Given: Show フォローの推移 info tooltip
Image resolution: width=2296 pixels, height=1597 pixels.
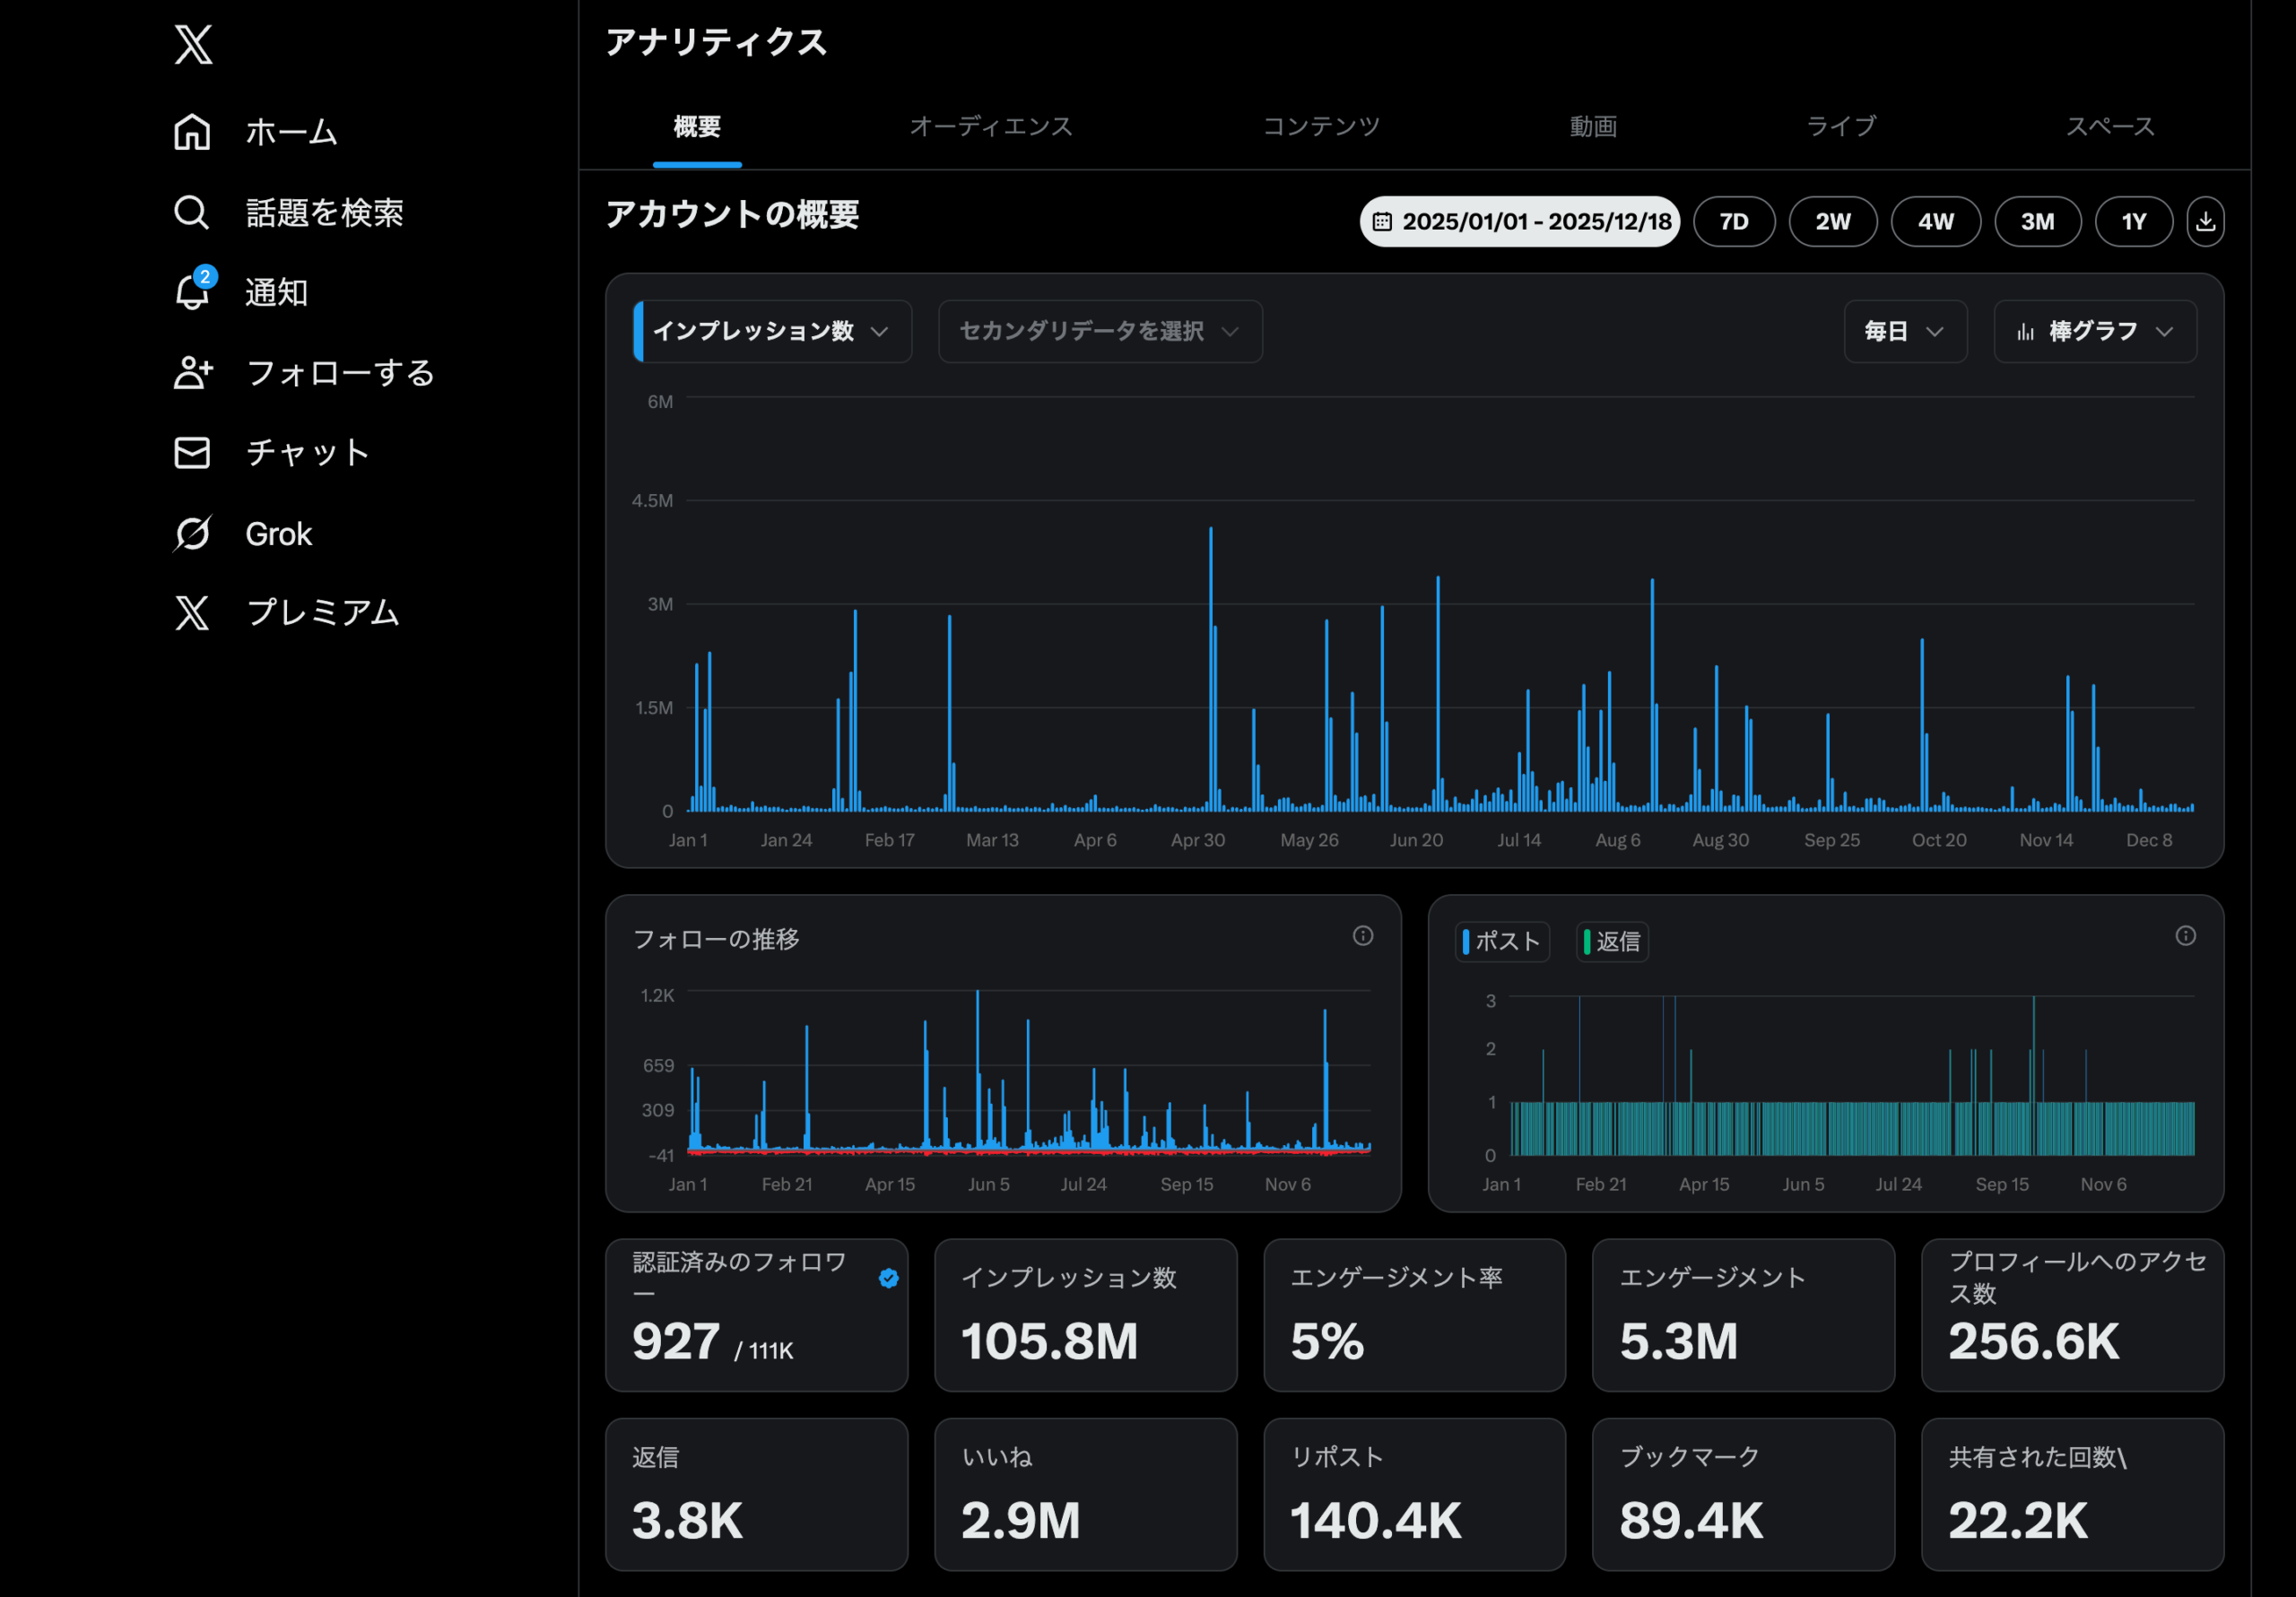Looking at the screenshot, I should [1363, 936].
